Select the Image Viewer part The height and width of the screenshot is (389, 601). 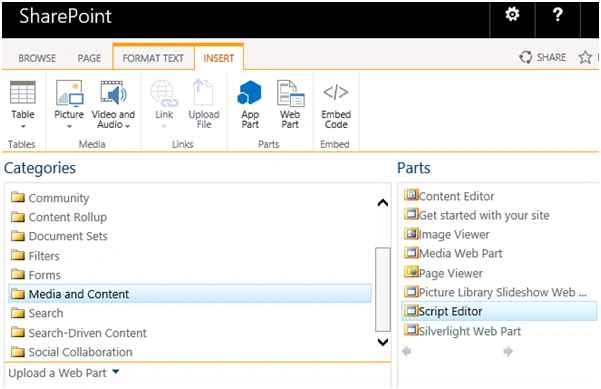coord(447,234)
